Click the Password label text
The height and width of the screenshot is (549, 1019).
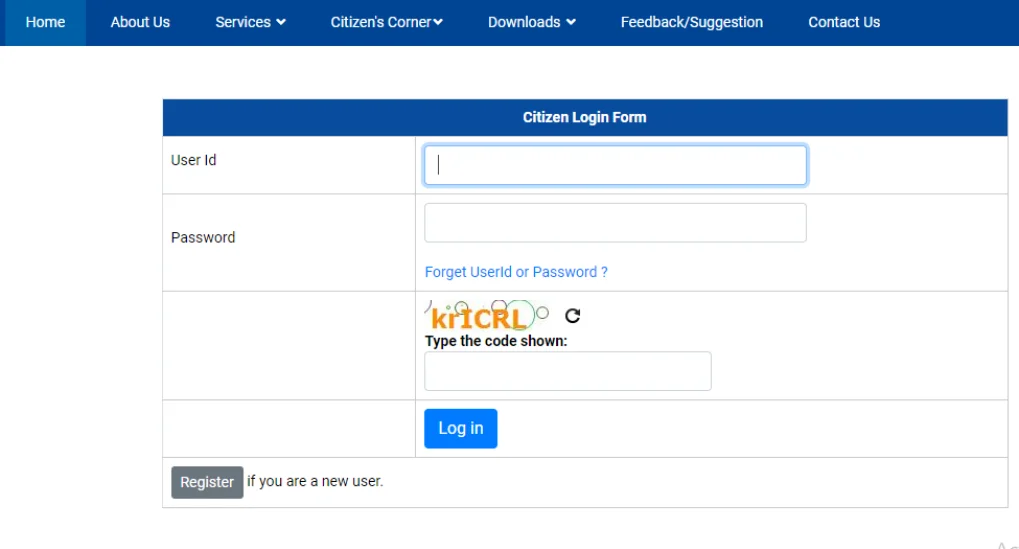point(203,238)
